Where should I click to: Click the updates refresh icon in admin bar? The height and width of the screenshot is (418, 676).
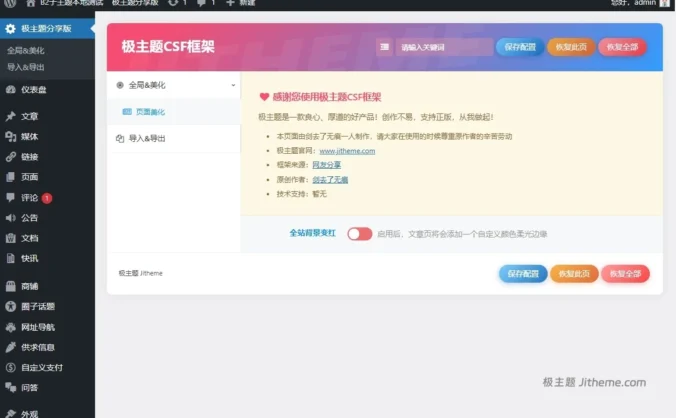pos(173,3)
